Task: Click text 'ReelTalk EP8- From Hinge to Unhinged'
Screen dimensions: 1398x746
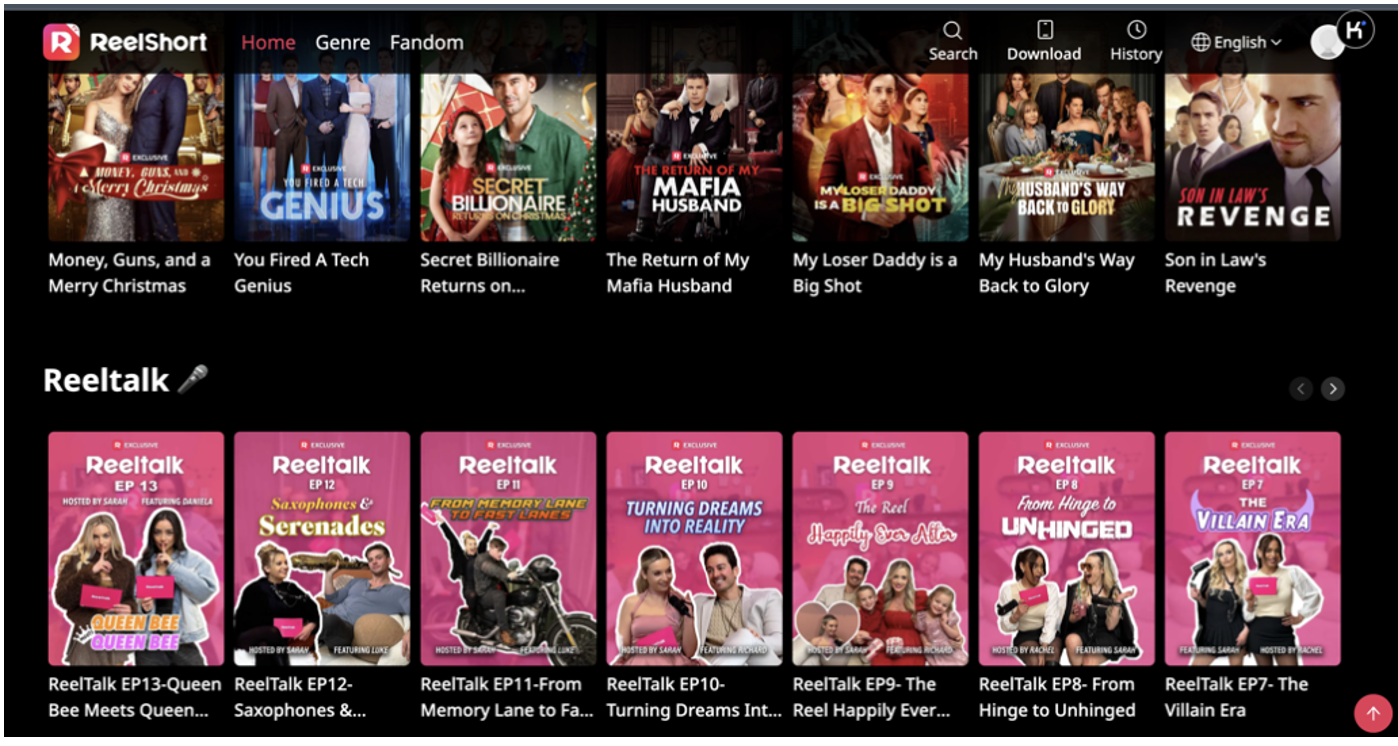Action: click(x=1057, y=698)
